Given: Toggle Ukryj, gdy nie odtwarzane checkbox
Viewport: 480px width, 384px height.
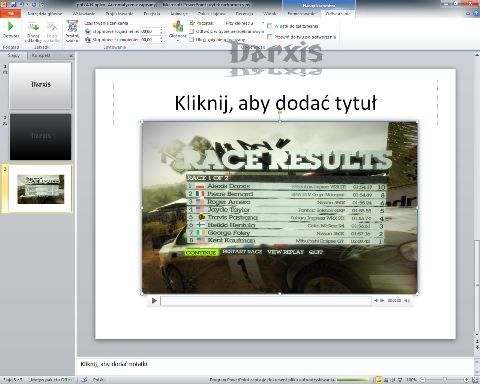Looking at the screenshot, I should [x=191, y=40].
